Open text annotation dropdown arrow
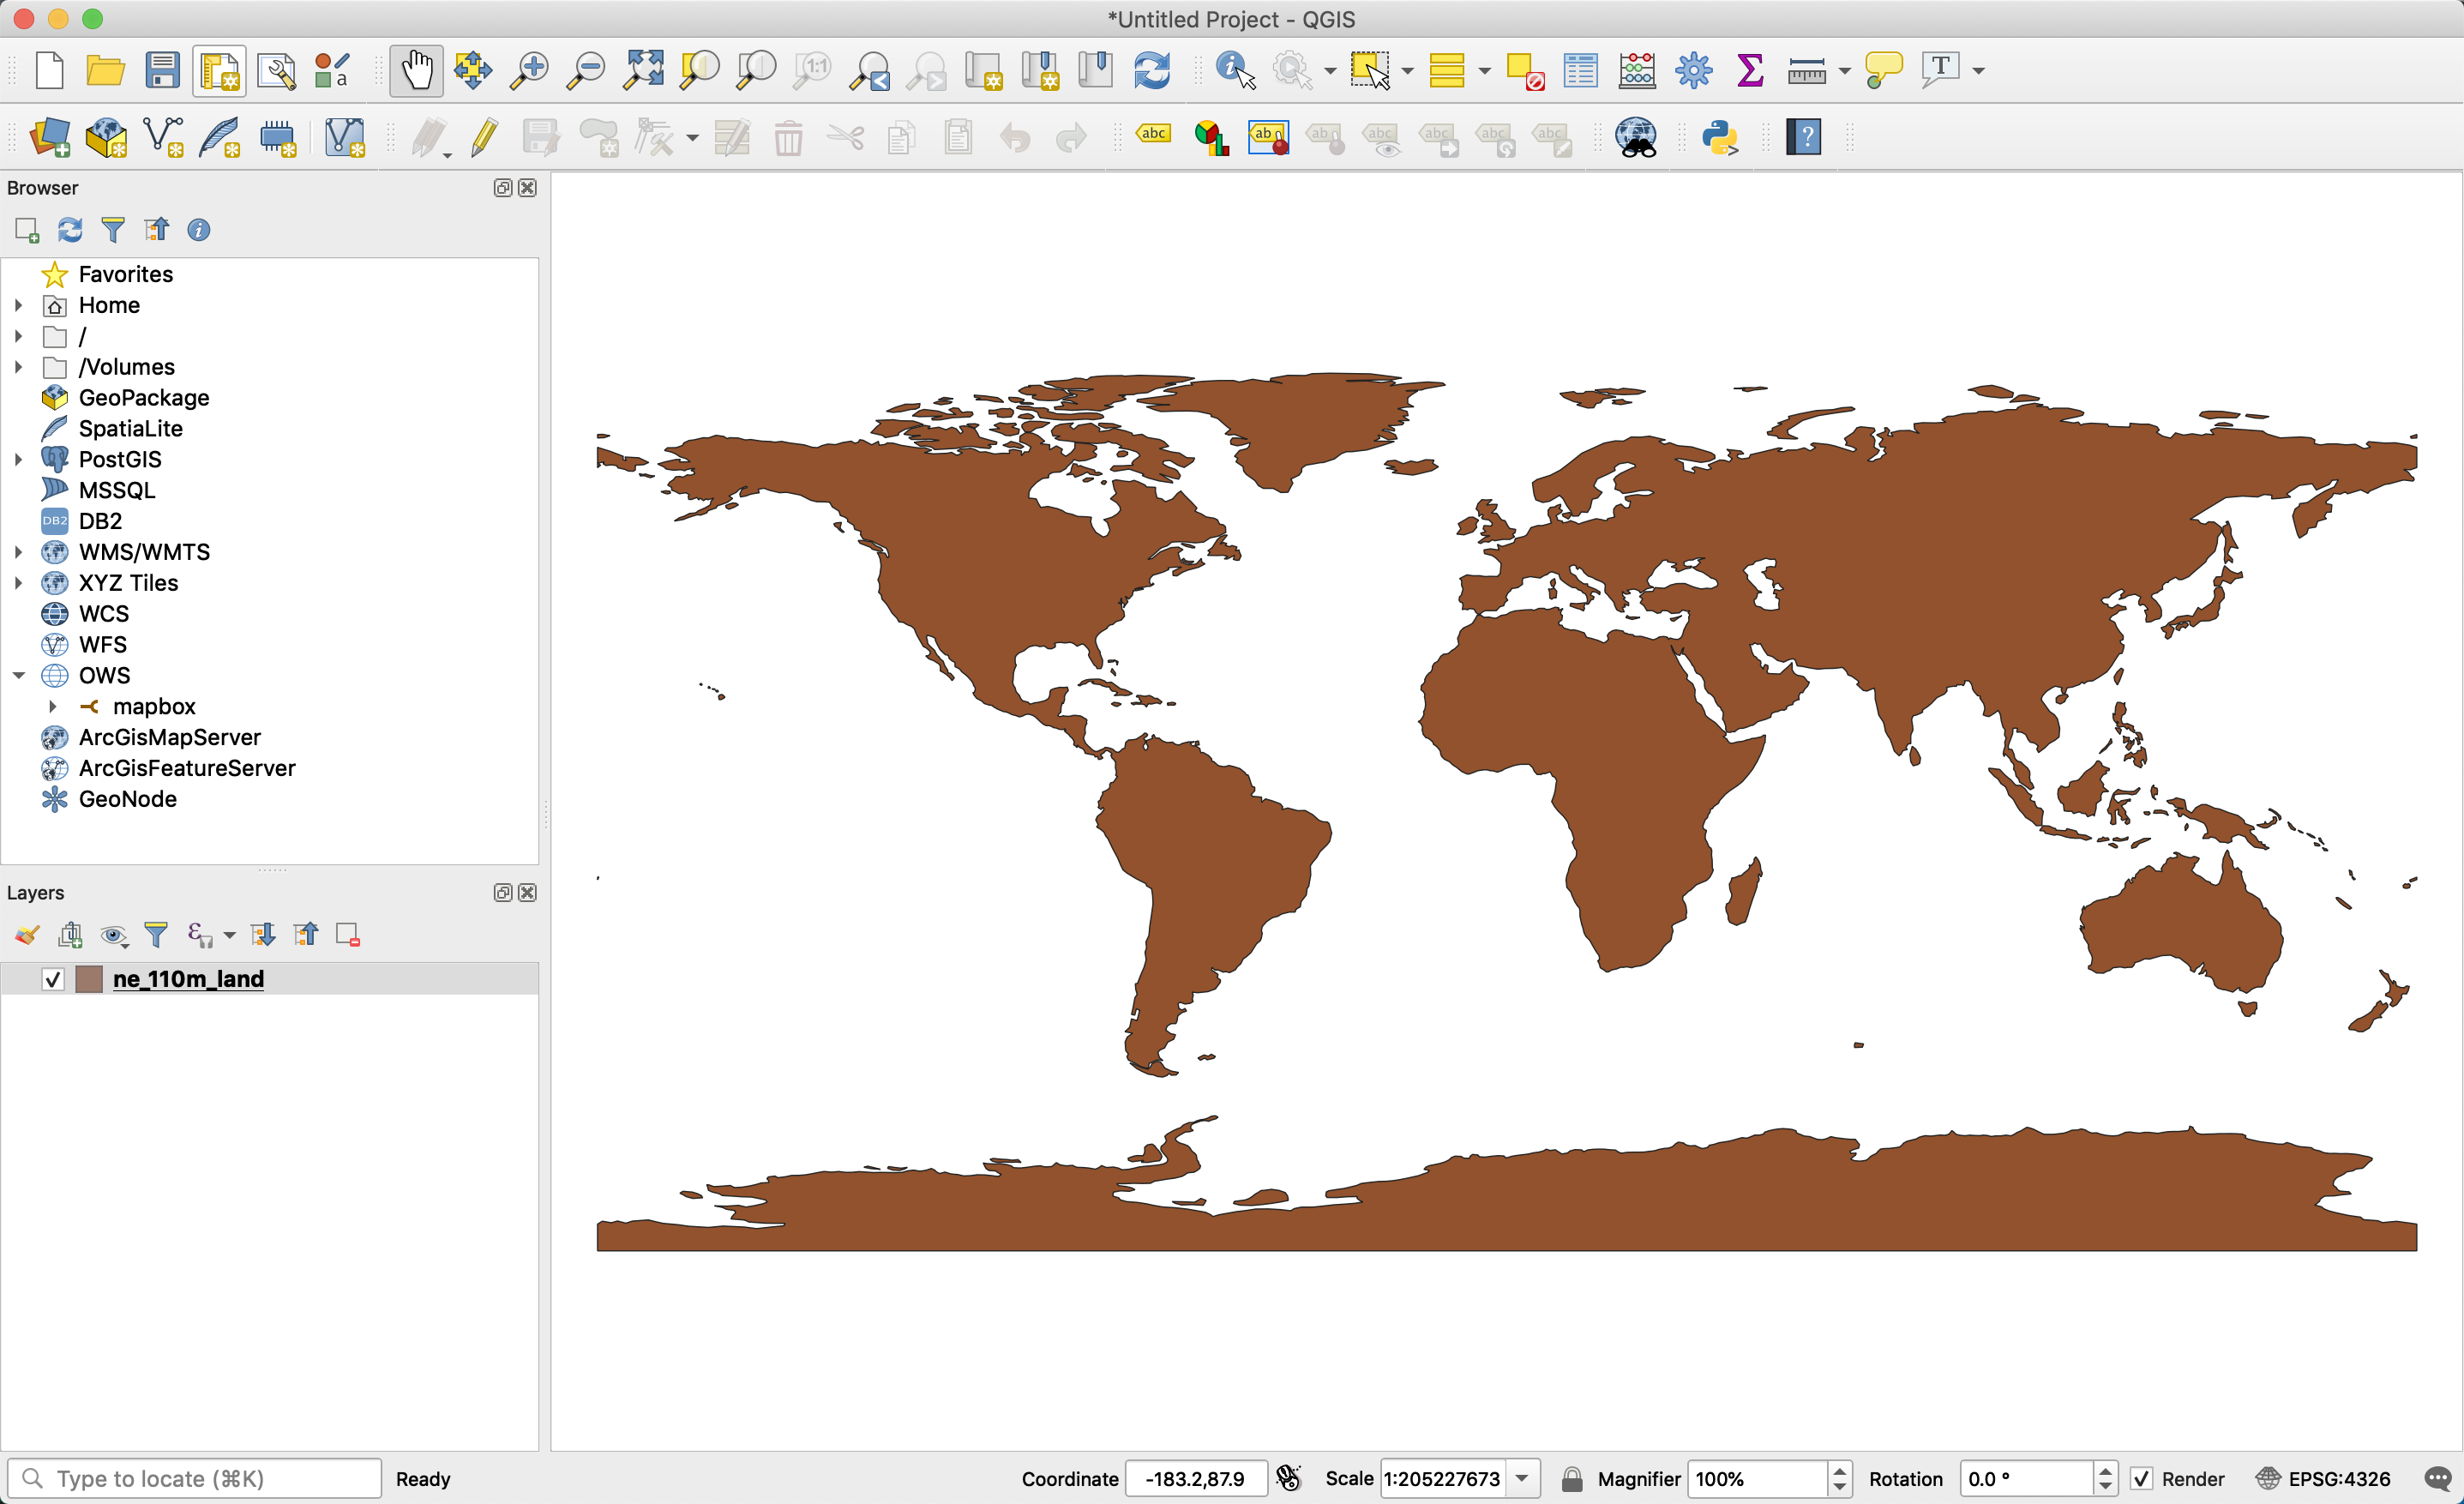This screenshot has width=2464, height=1504. pyautogui.click(x=1979, y=71)
